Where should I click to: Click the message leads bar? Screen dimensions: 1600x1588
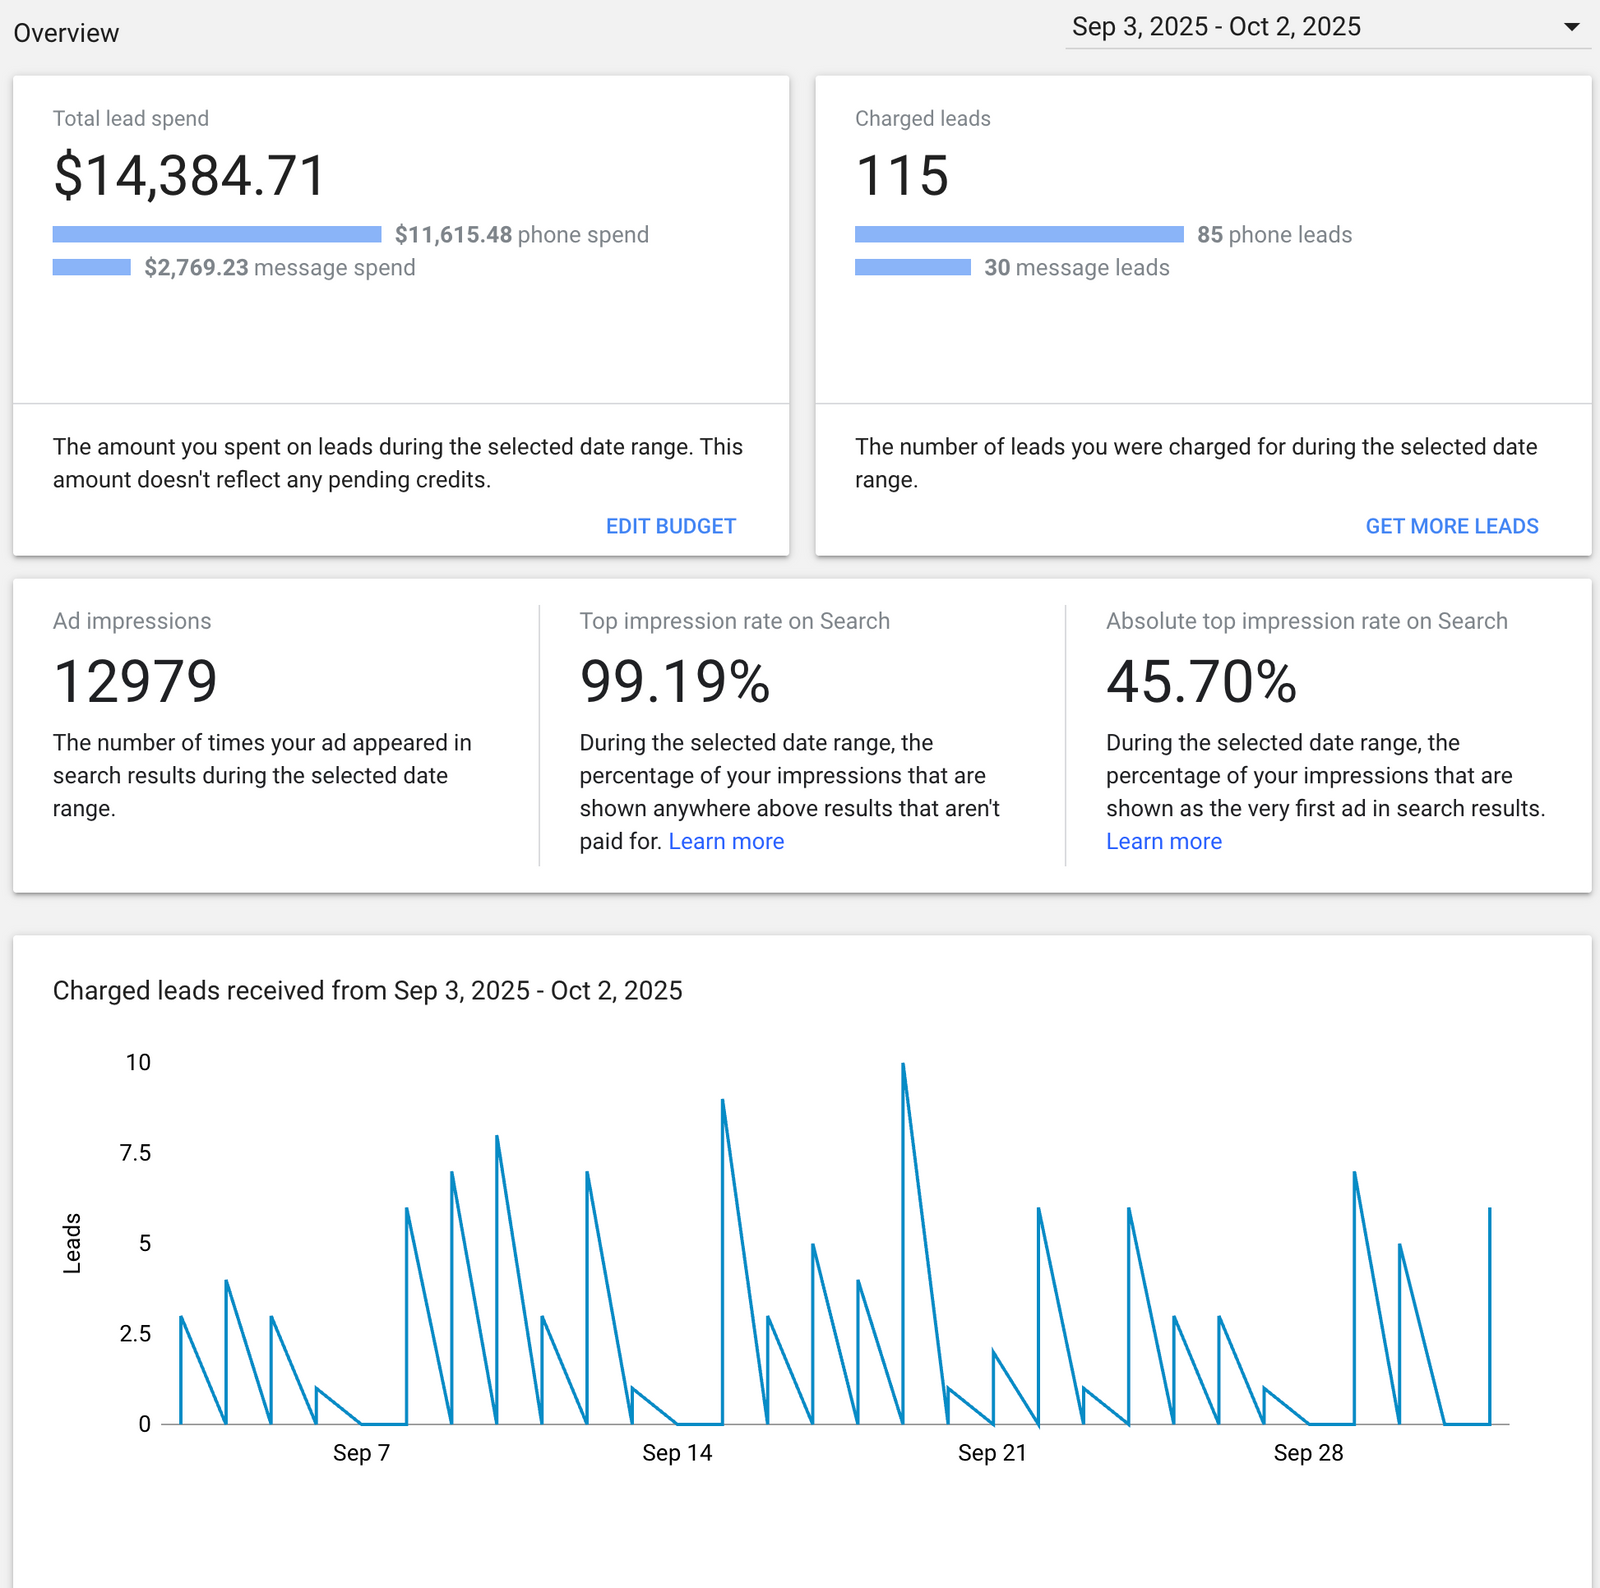pos(913,267)
